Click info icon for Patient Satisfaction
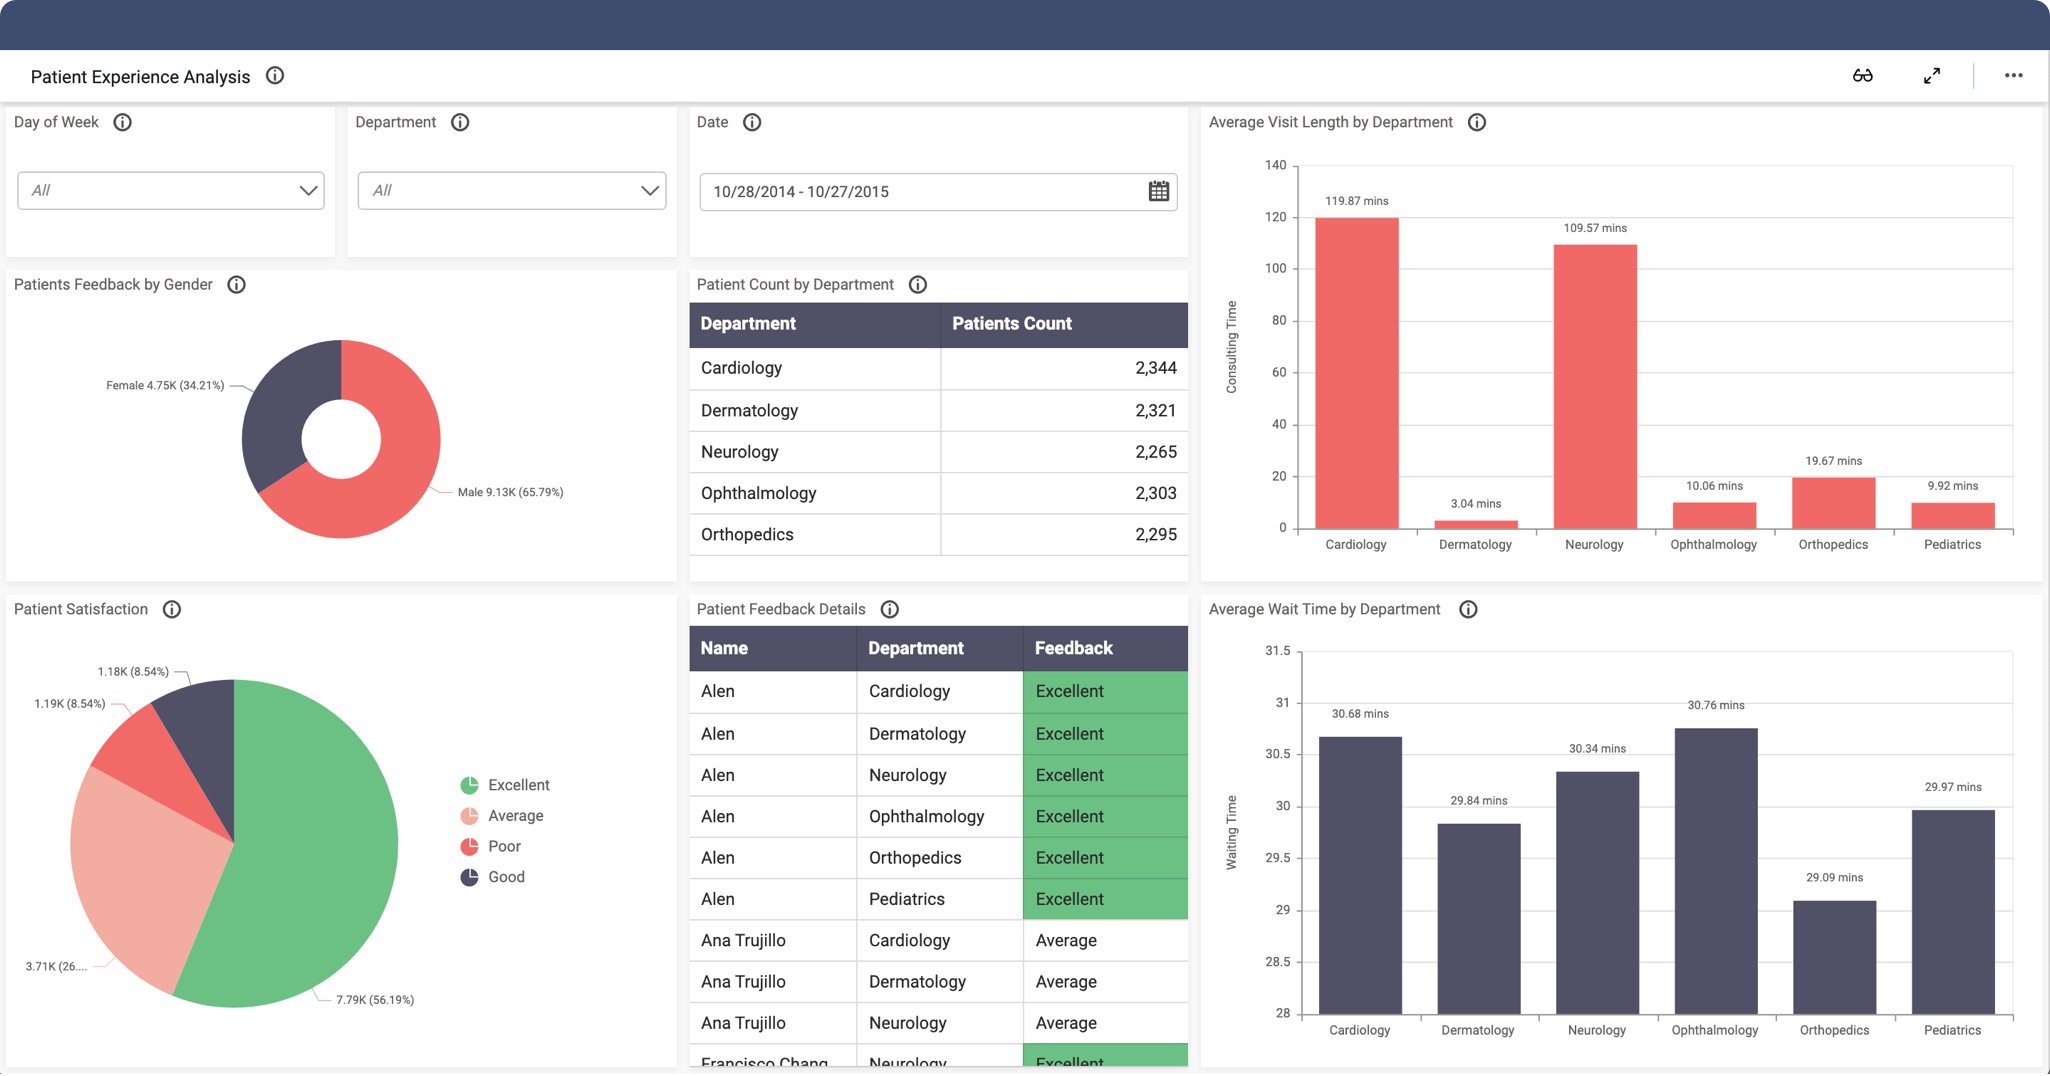Viewport: 2050px width, 1076px height. tap(172, 609)
